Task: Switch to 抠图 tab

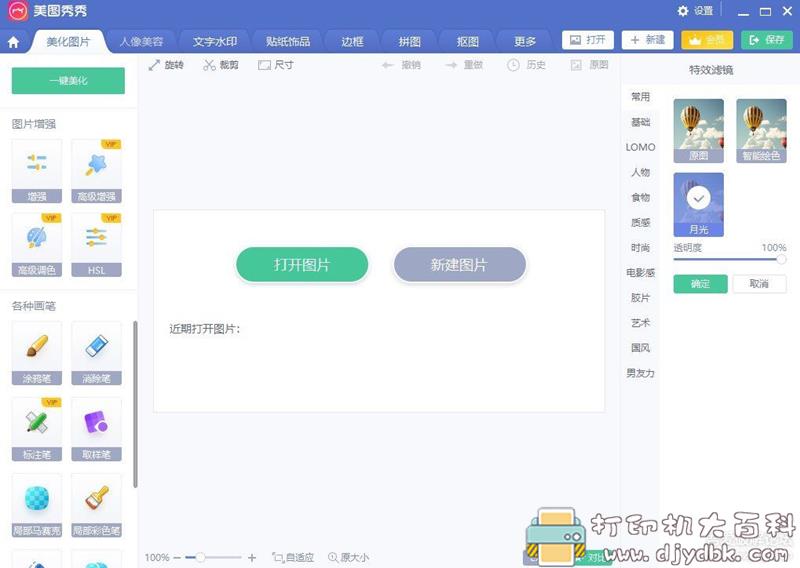Action: [x=468, y=42]
